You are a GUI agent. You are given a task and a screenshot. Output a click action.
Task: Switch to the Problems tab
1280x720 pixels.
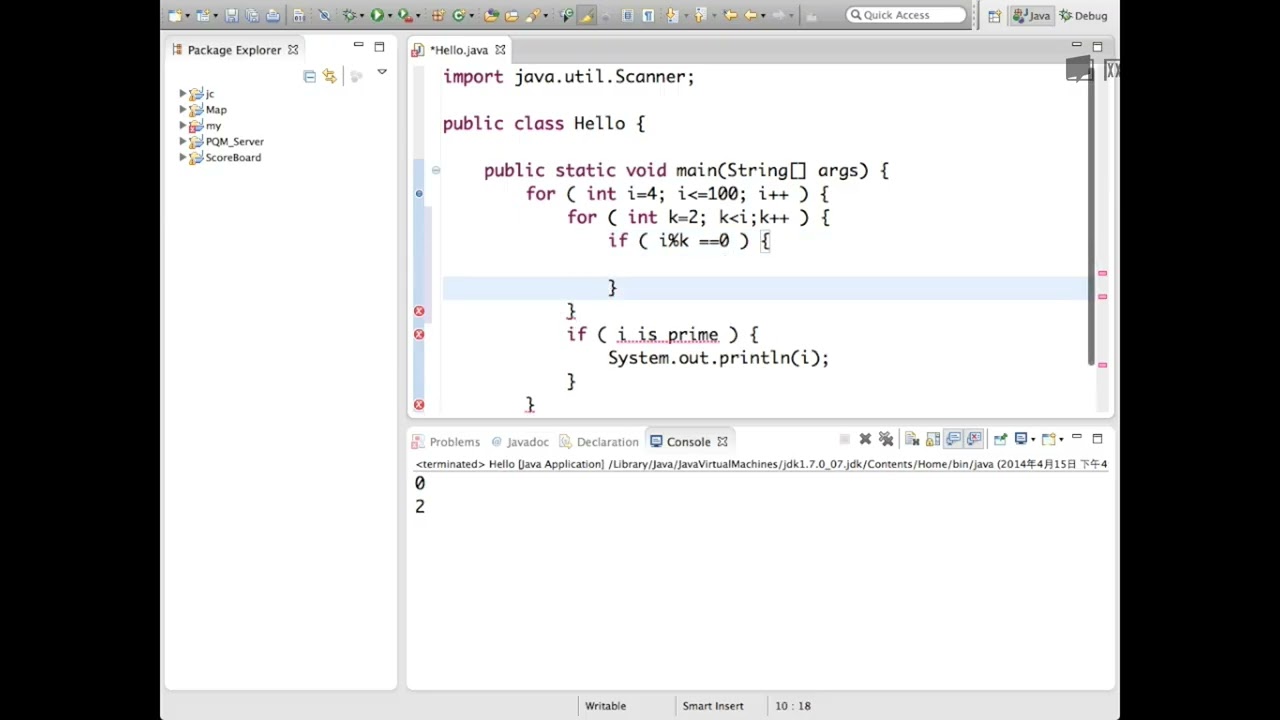click(447, 442)
